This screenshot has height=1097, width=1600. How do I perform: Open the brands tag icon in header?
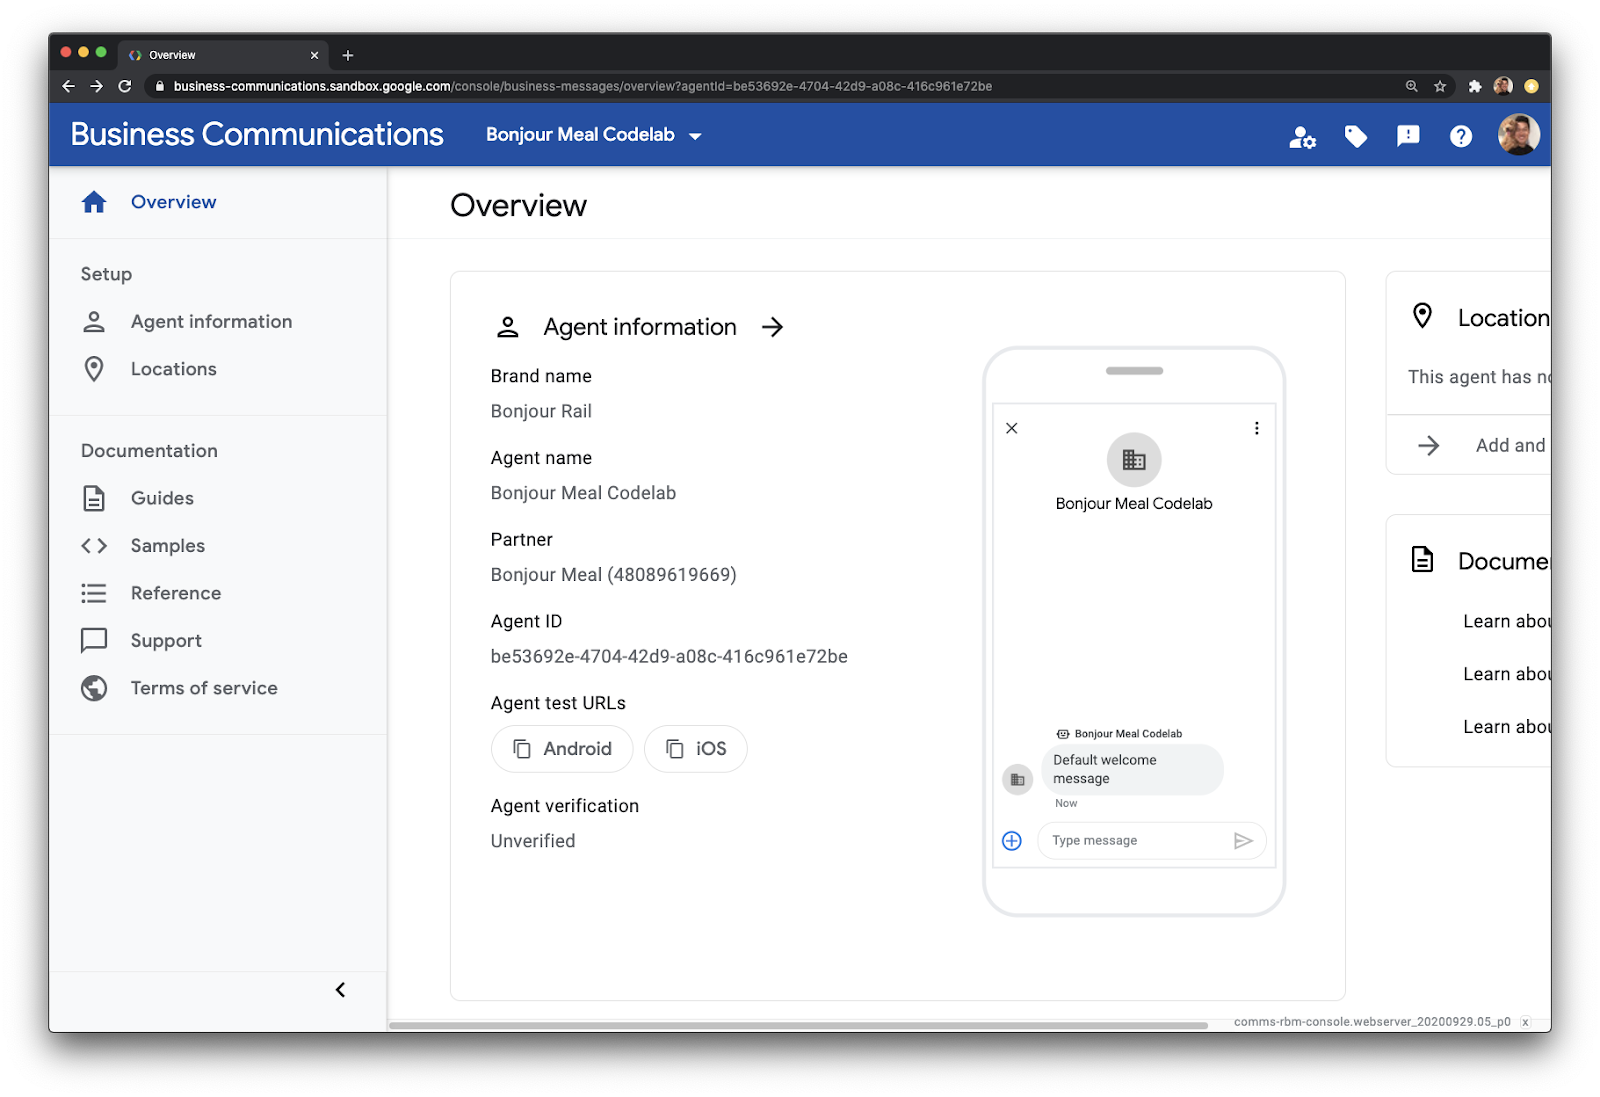1355,137
